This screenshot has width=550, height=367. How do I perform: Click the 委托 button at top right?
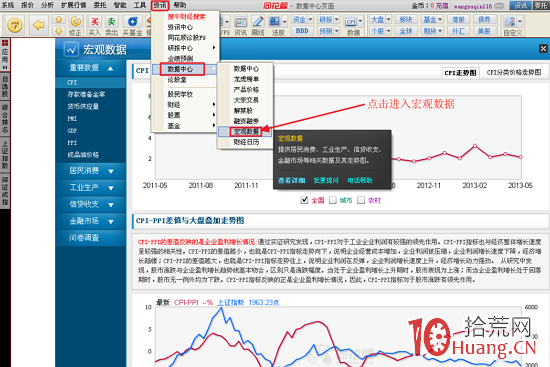pyautogui.click(x=541, y=6)
